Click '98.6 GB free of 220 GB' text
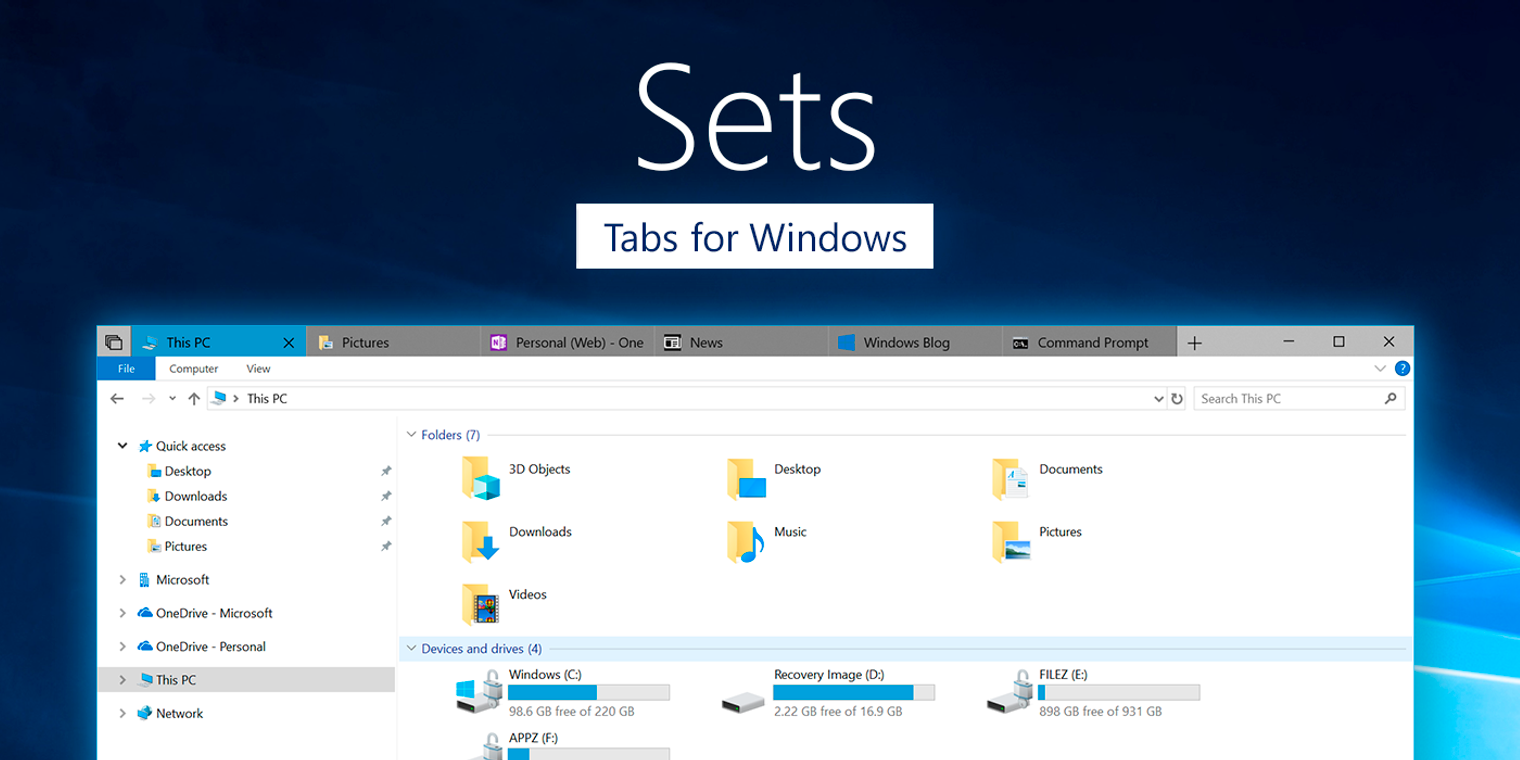 [x=571, y=712]
